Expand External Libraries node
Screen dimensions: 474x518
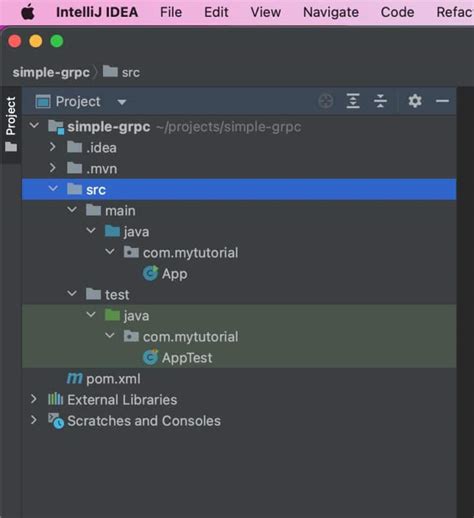pos(34,399)
